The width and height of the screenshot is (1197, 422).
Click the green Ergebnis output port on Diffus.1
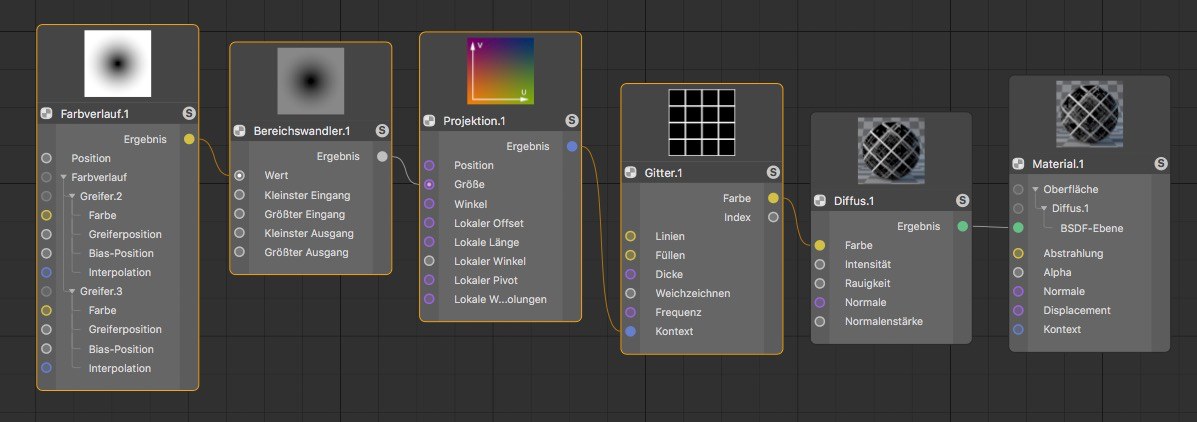pyautogui.click(x=963, y=226)
